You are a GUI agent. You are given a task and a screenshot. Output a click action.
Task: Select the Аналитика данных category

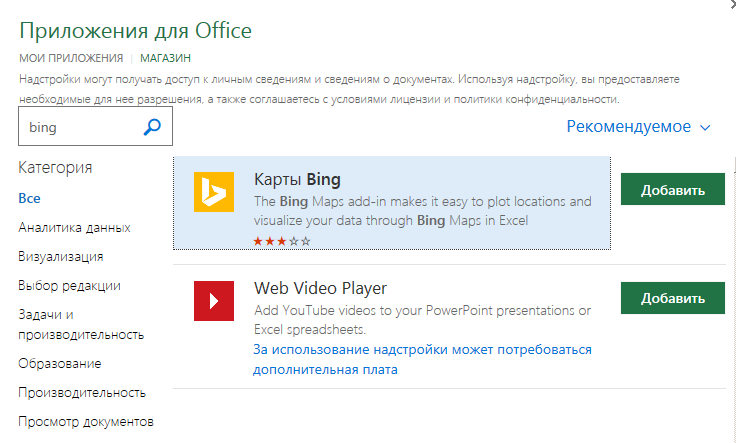(74, 228)
